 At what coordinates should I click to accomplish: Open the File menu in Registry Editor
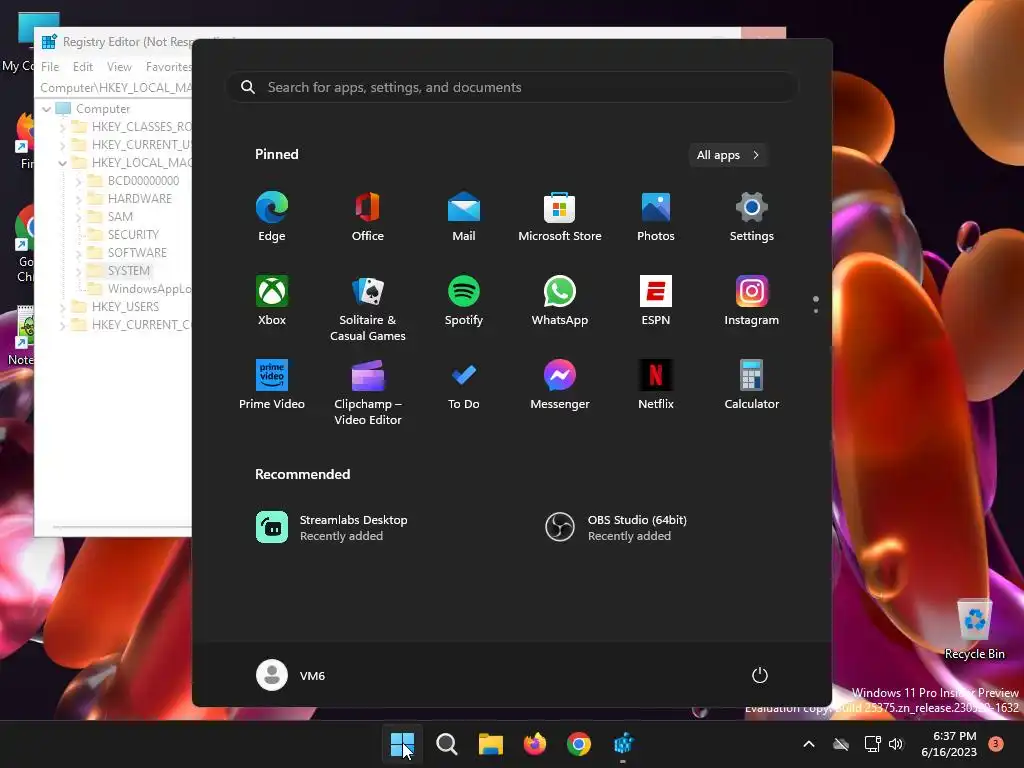point(50,67)
